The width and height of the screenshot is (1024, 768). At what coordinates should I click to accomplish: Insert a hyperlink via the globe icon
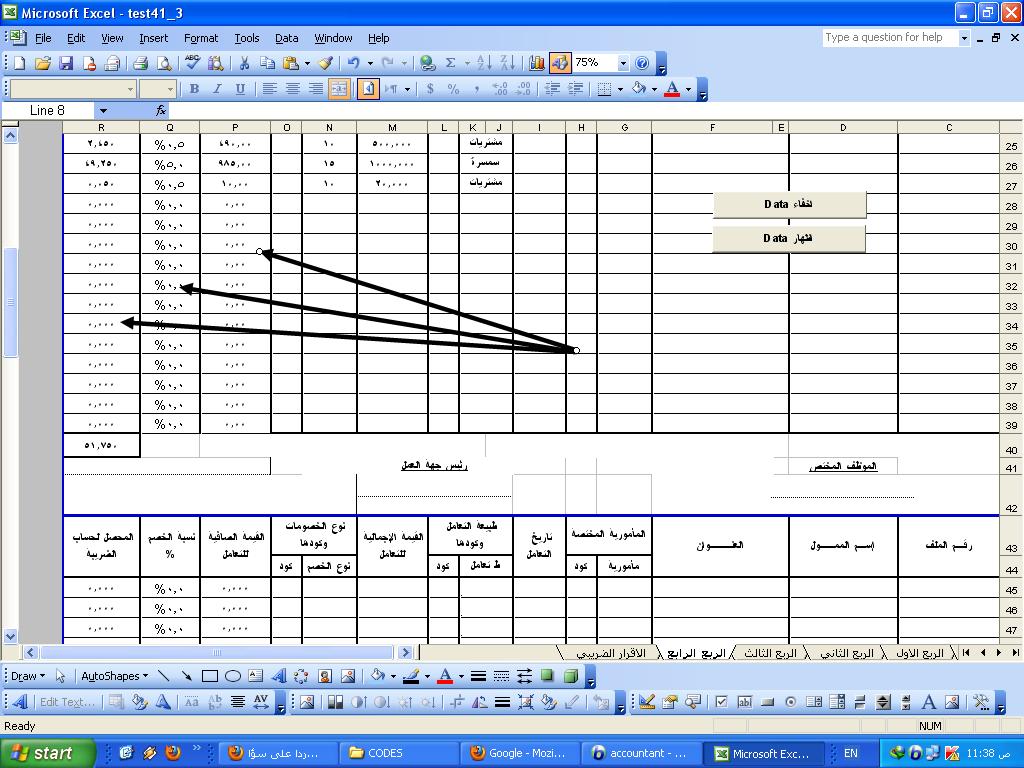tap(428, 63)
